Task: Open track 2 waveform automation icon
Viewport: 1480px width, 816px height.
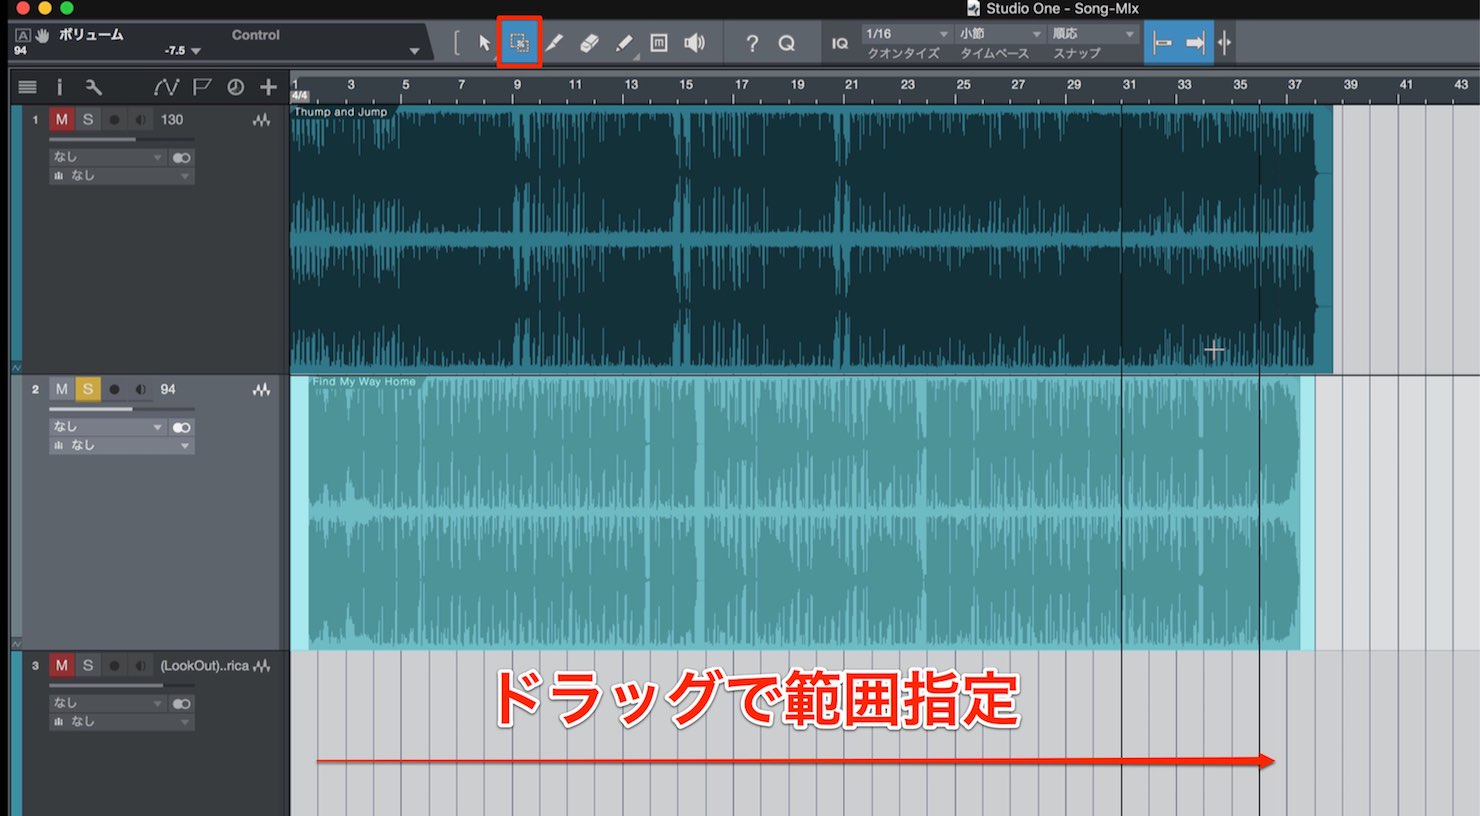Action: 262,390
